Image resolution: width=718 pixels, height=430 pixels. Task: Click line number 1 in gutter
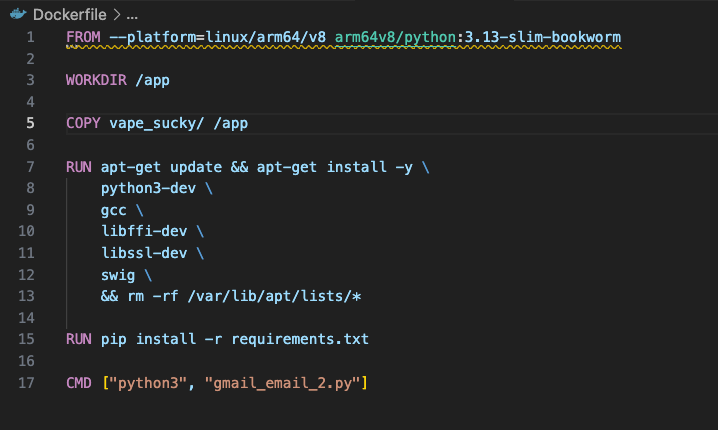pyautogui.click(x=30, y=37)
